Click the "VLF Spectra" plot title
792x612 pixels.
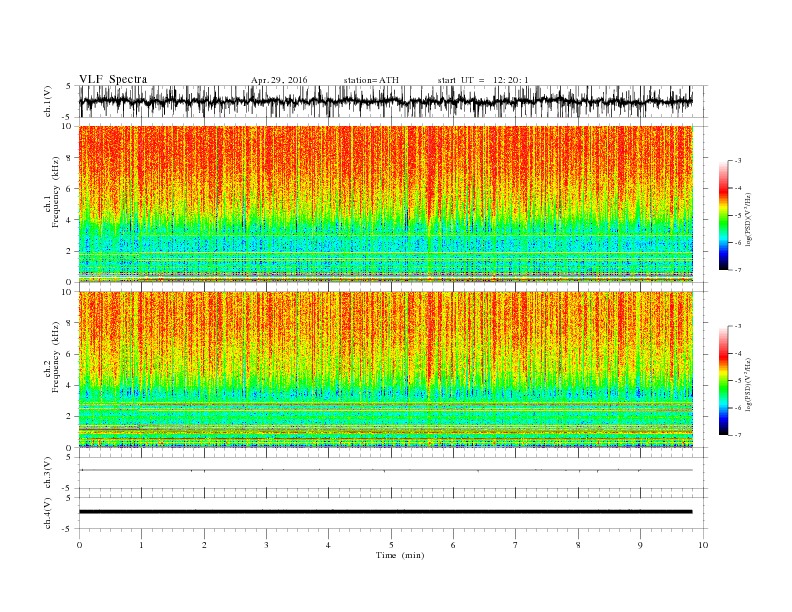coord(113,79)
